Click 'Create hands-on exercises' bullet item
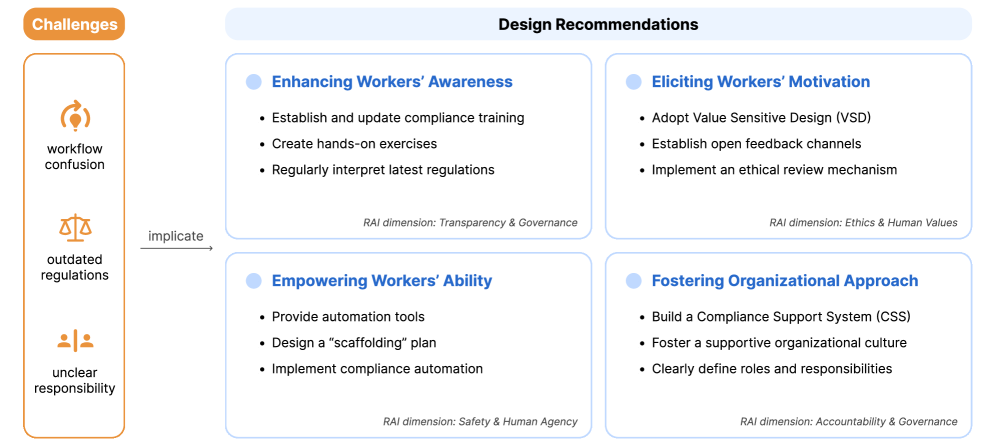The image size is (997, 446). (x=354, y=144)
